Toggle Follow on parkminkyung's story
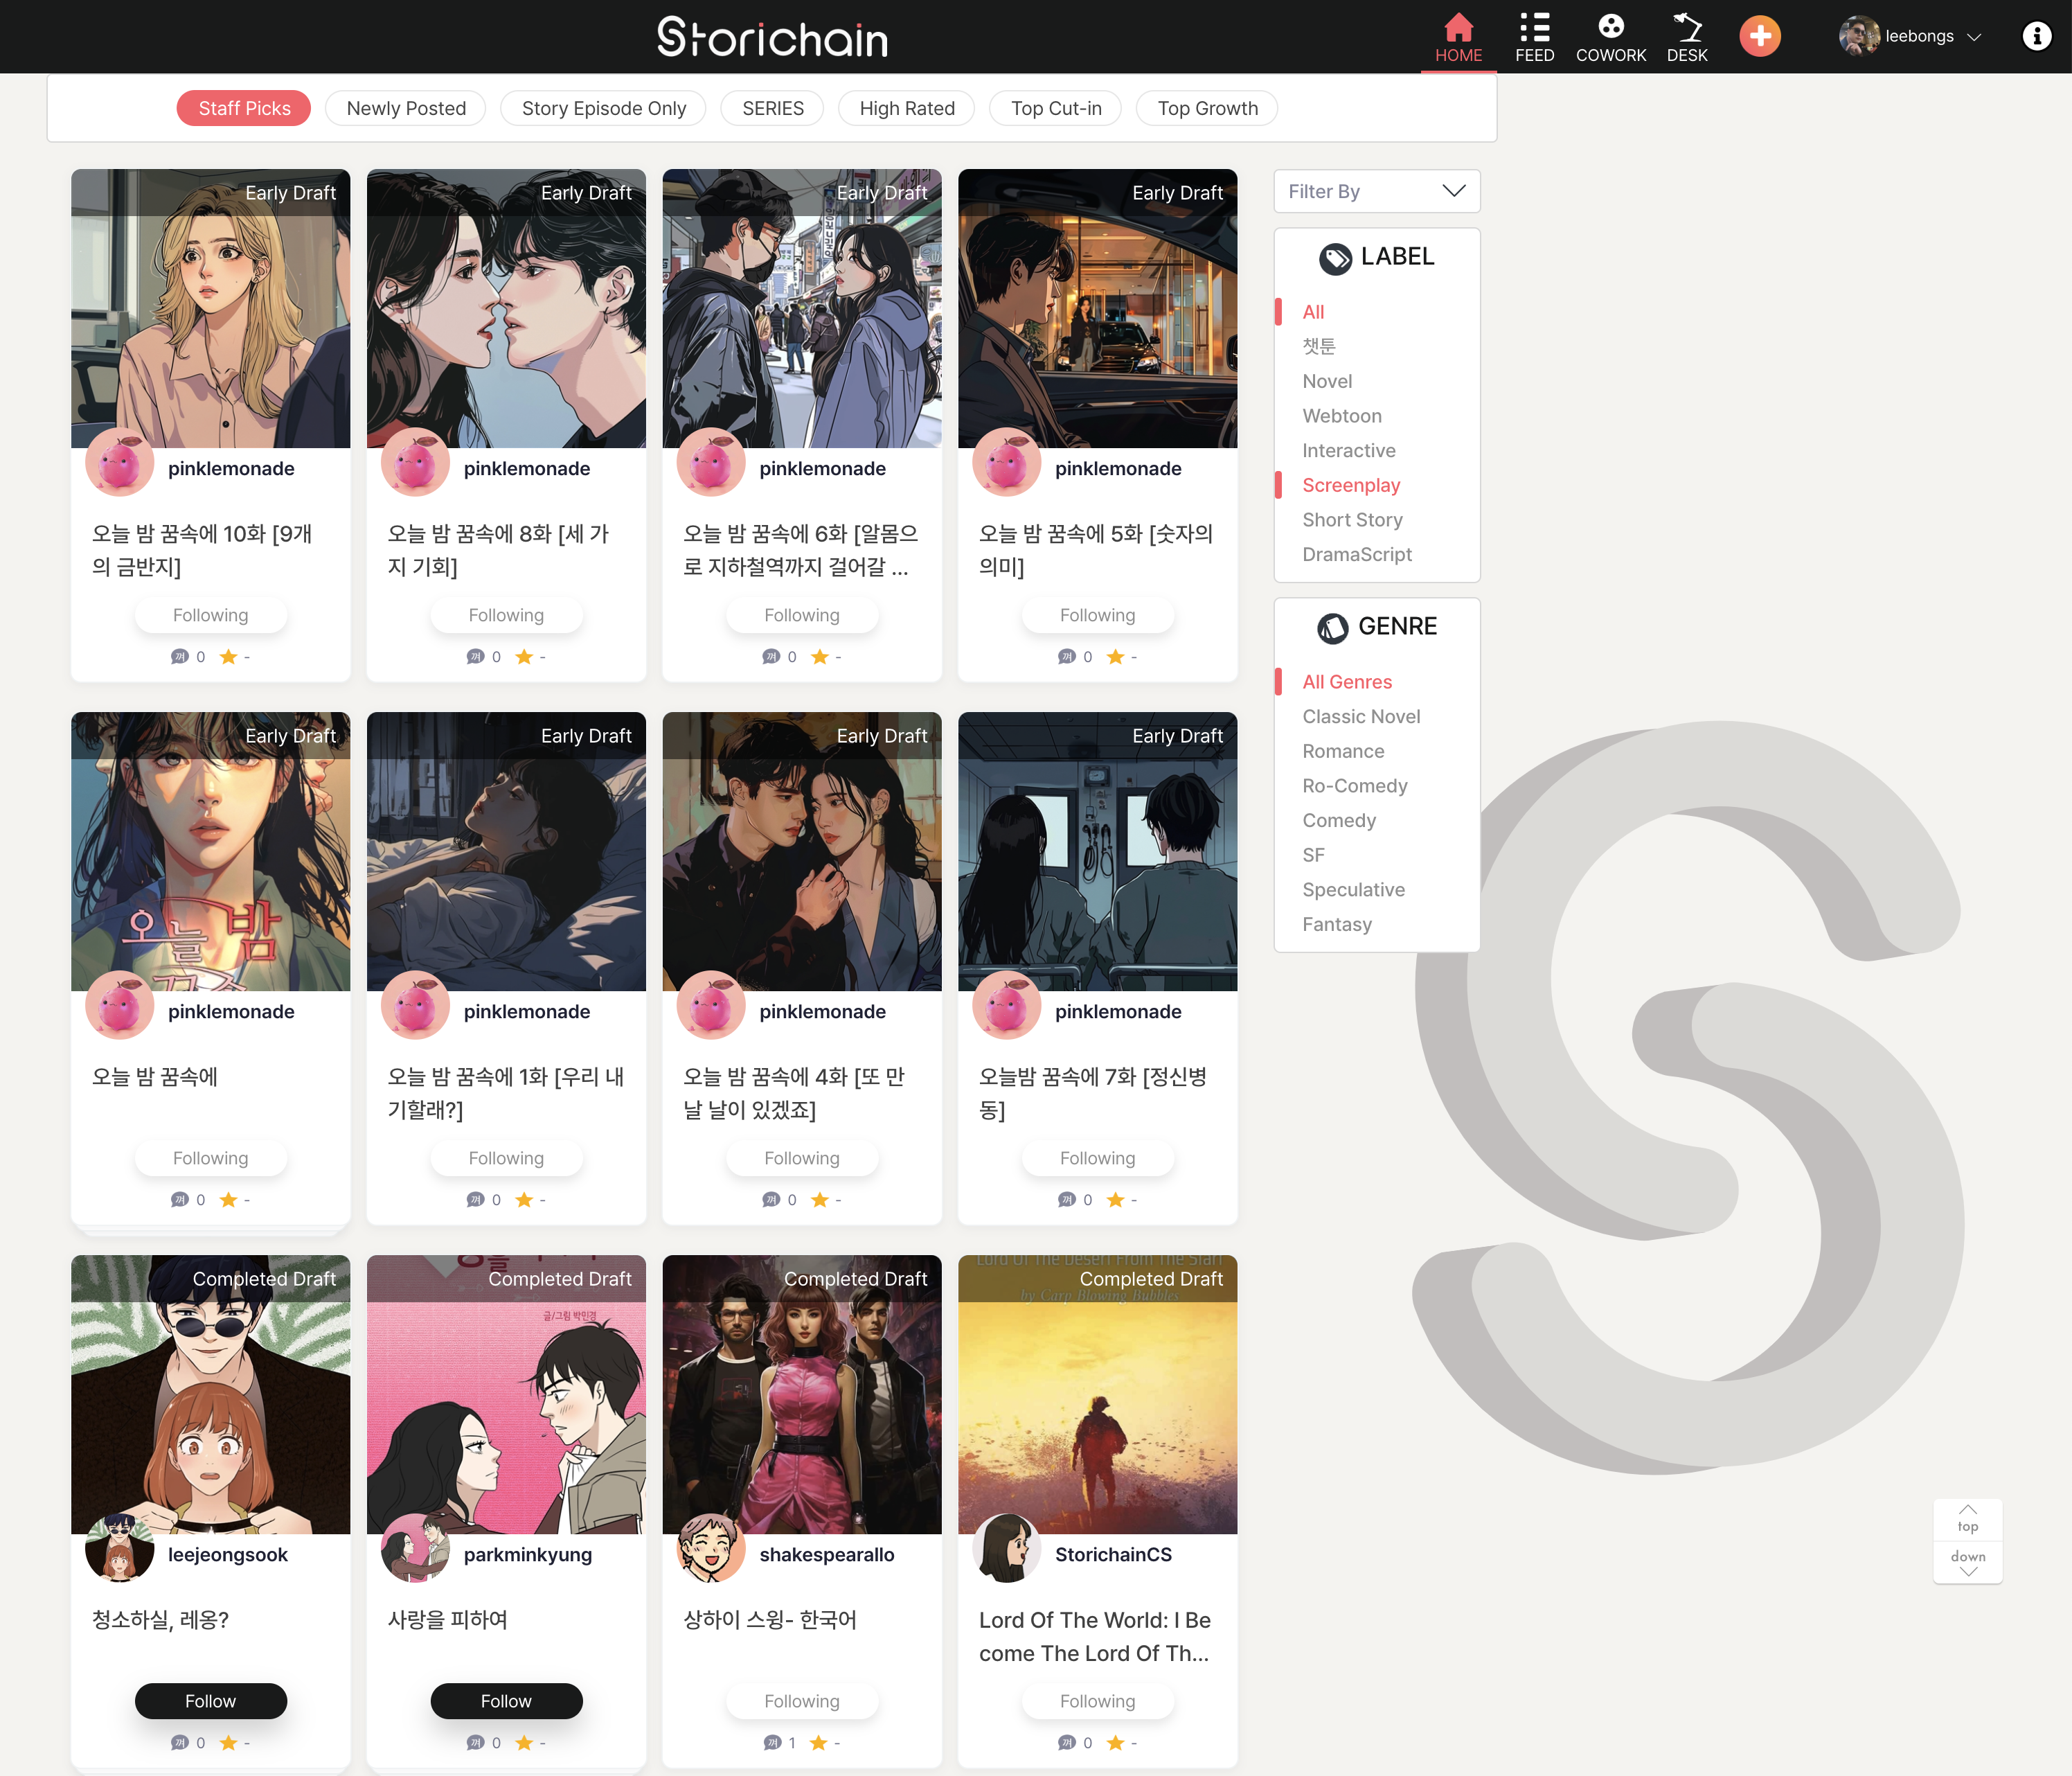The height and width of the screenshot is (1776, 2072). pos(506,1701)
